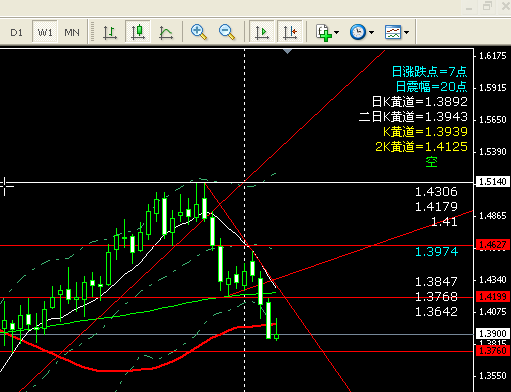Select the bar chart type icon

(x=110, y=32)
